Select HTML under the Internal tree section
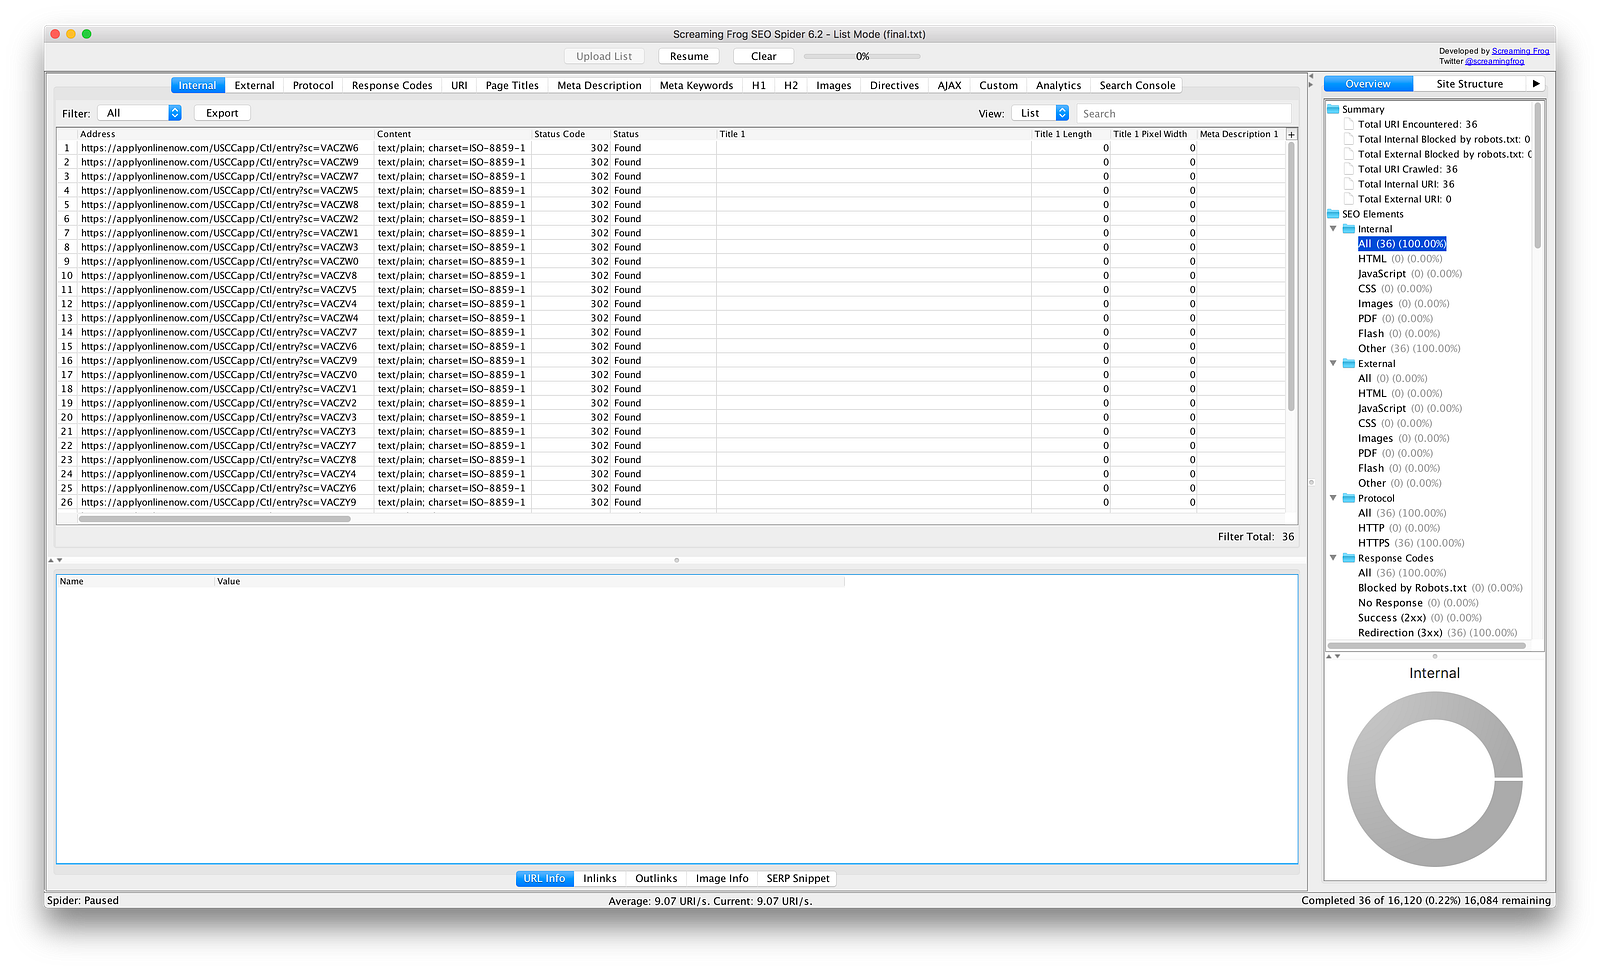 pos(1400,259)
